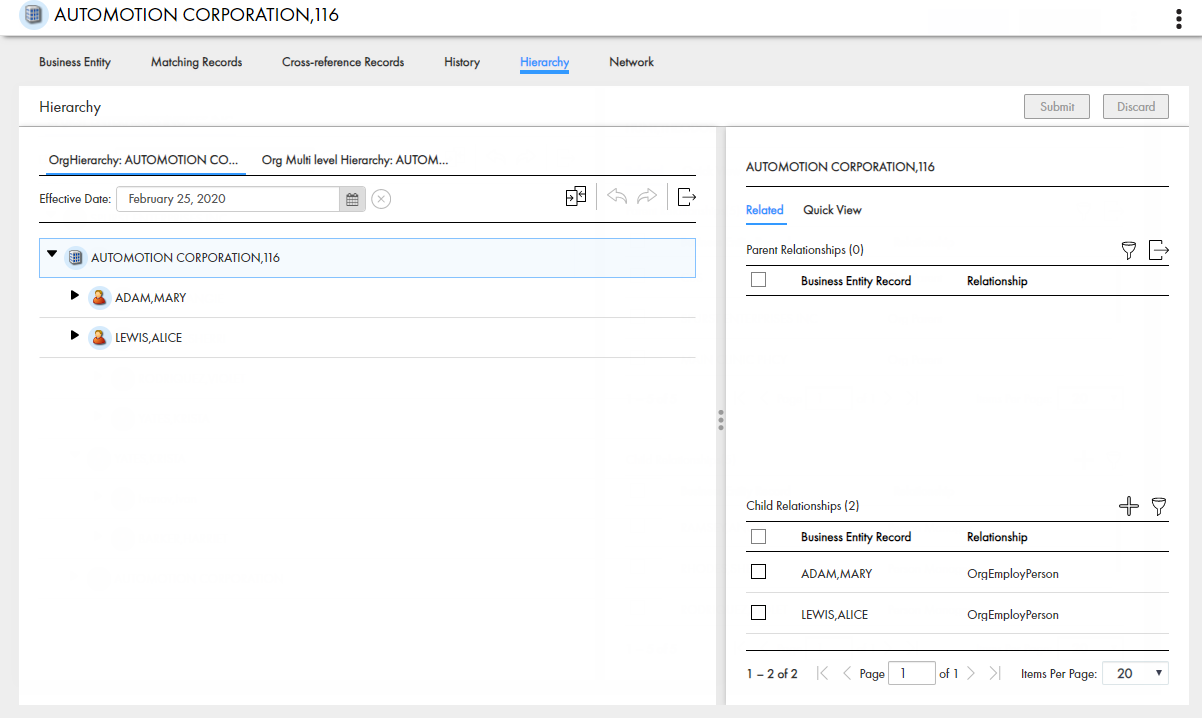Open the Business Entity tab

click(x=75, y=62)
